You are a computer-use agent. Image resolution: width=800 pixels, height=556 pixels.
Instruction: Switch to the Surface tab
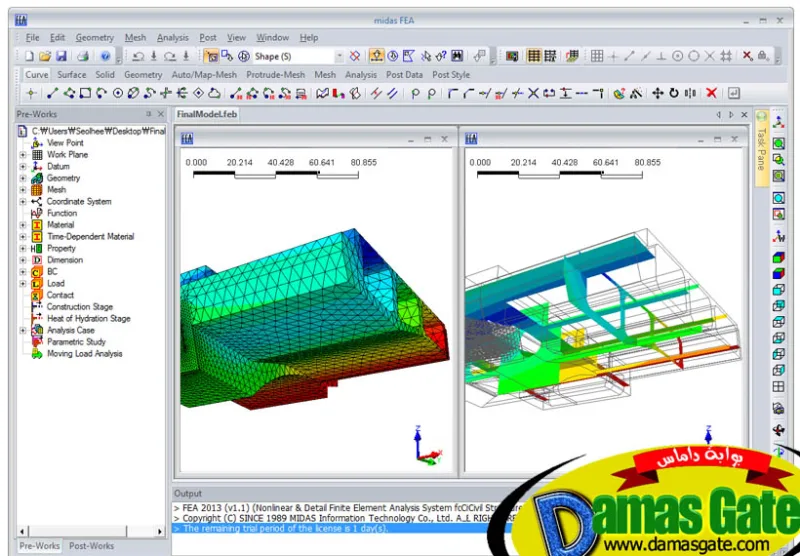(x=71, y=75)
